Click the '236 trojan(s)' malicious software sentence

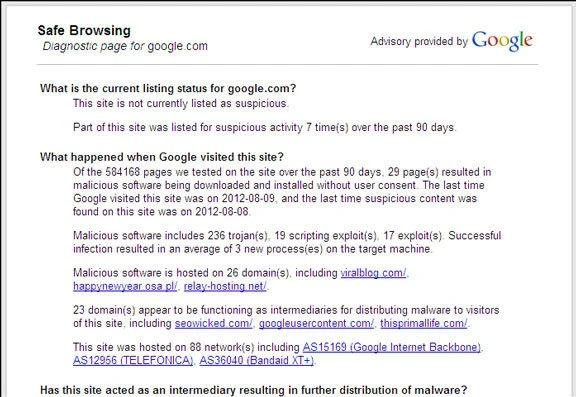click(x=287, y=242)
